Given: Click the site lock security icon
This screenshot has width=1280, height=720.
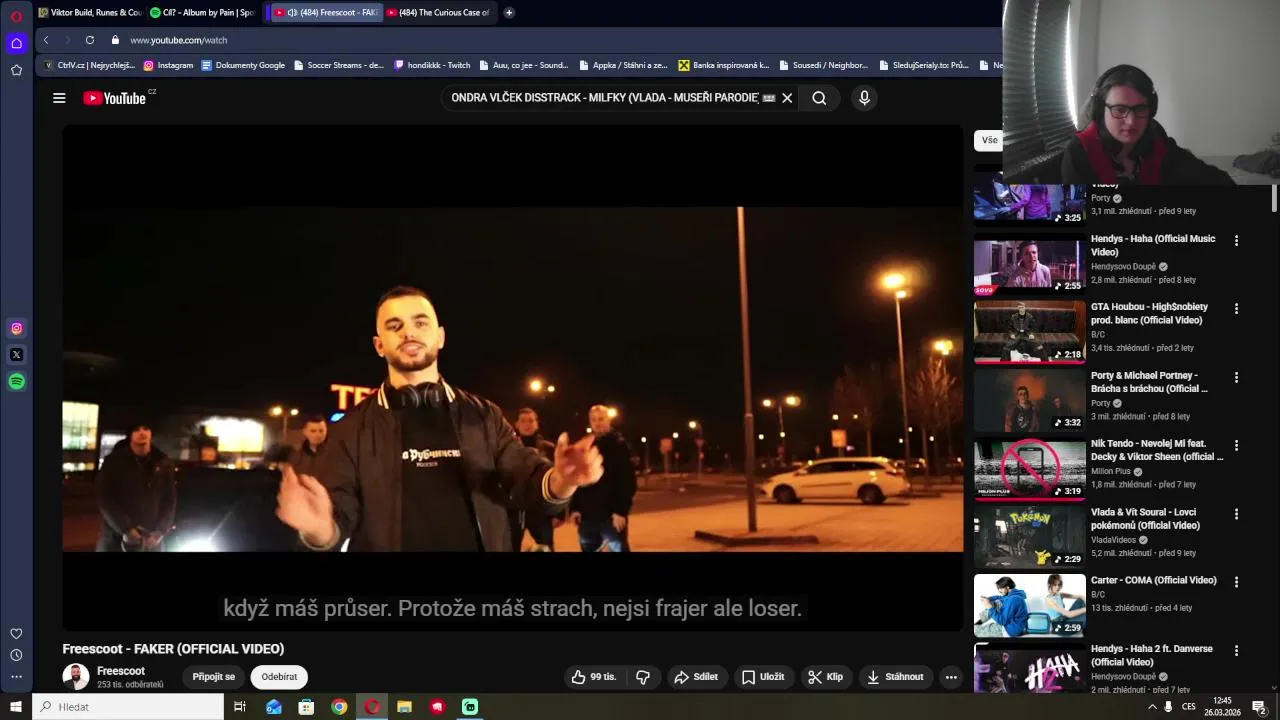Looking at the screenshot, I should pyautogui.click(x=115, y=40).
